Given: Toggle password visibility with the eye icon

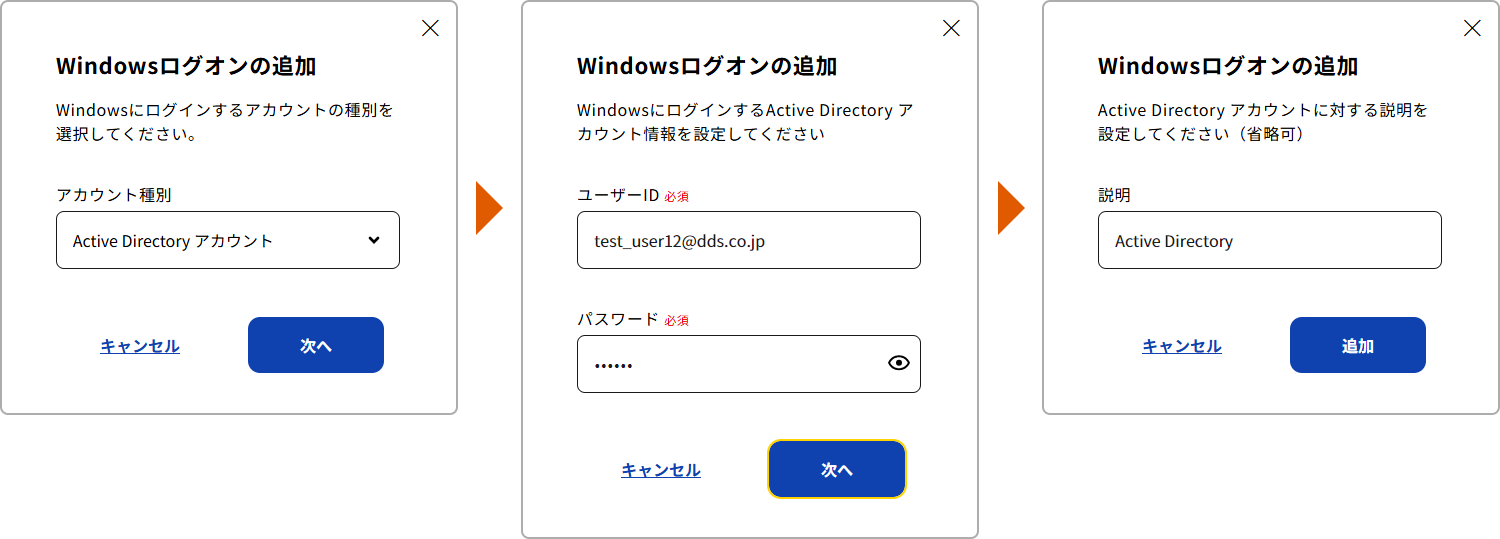Looking at the screenshot, I should tap(899, 363).
